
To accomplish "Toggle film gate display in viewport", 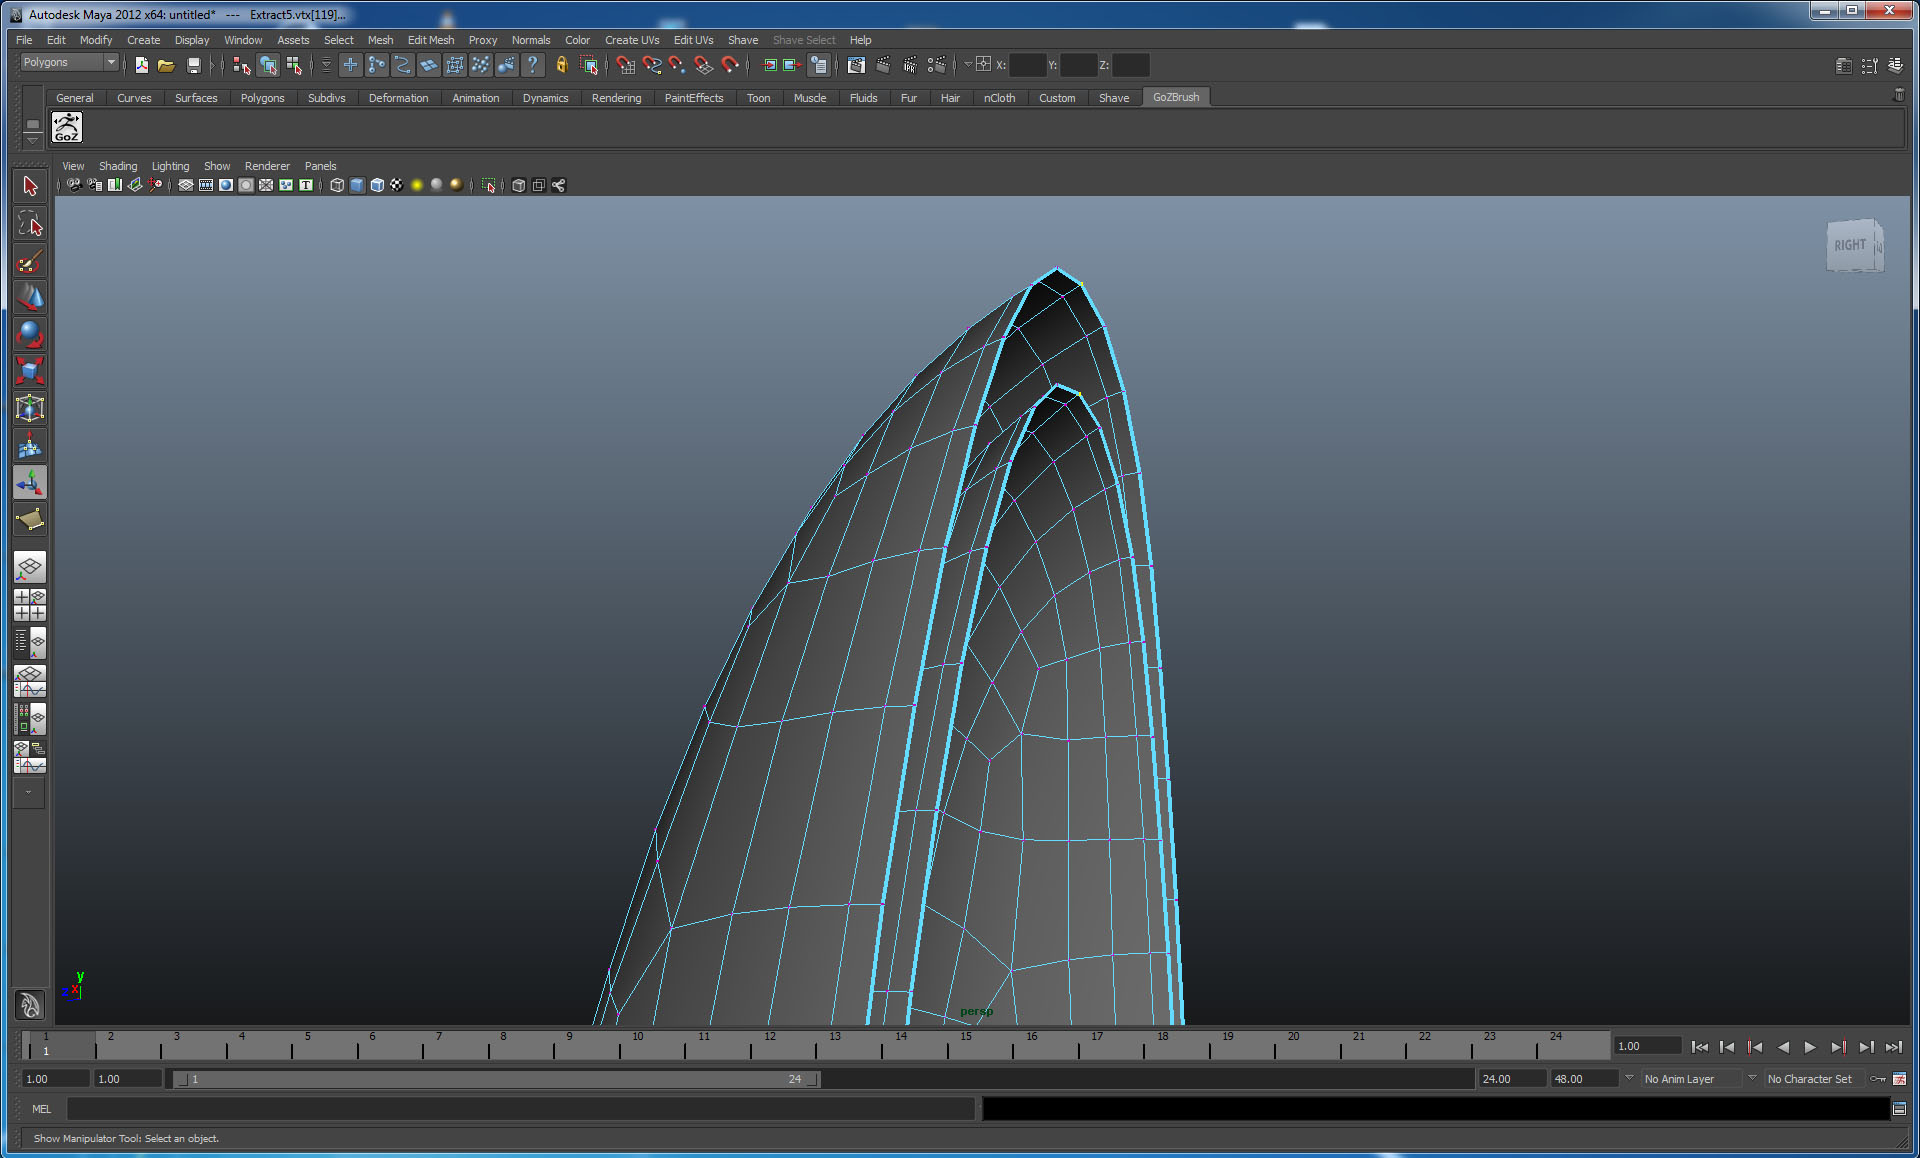I will pyautogui.click(x=206, y=185).
